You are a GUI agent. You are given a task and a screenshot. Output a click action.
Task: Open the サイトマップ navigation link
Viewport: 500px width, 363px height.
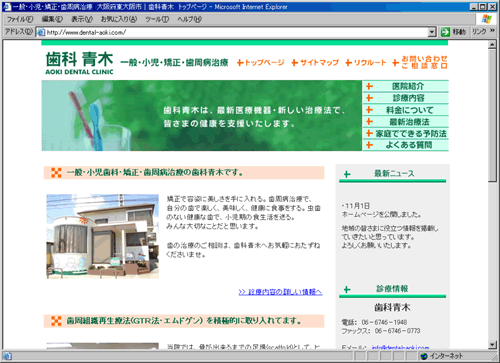pyautogui.click(x=319, y=62)
